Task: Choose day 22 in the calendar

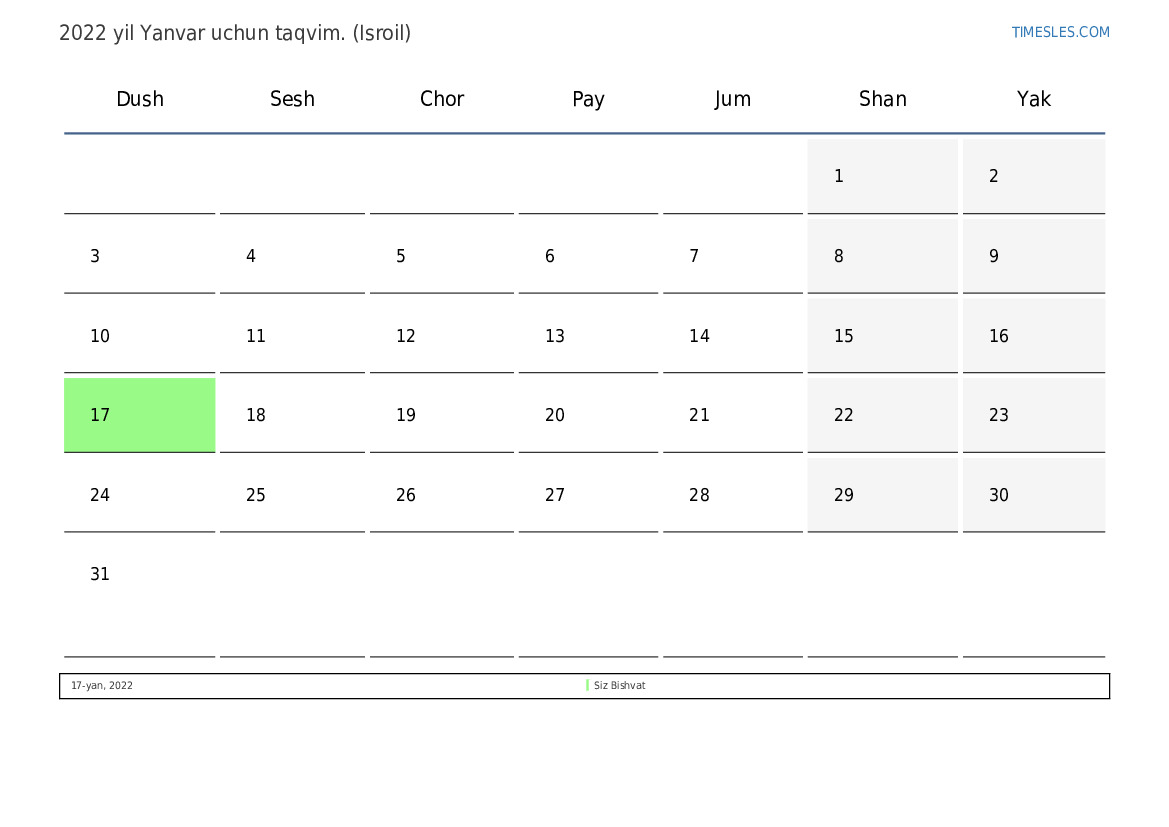Action: click(883, 415)
